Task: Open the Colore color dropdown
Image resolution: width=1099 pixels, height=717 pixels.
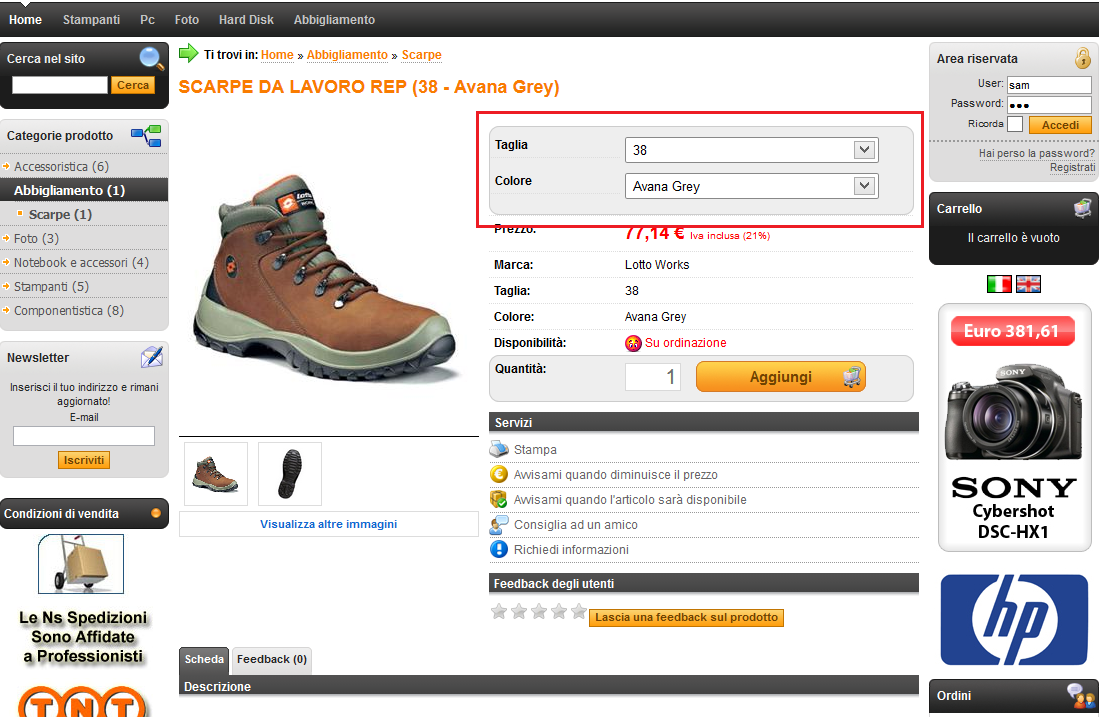Action: (x=751, y=186)
